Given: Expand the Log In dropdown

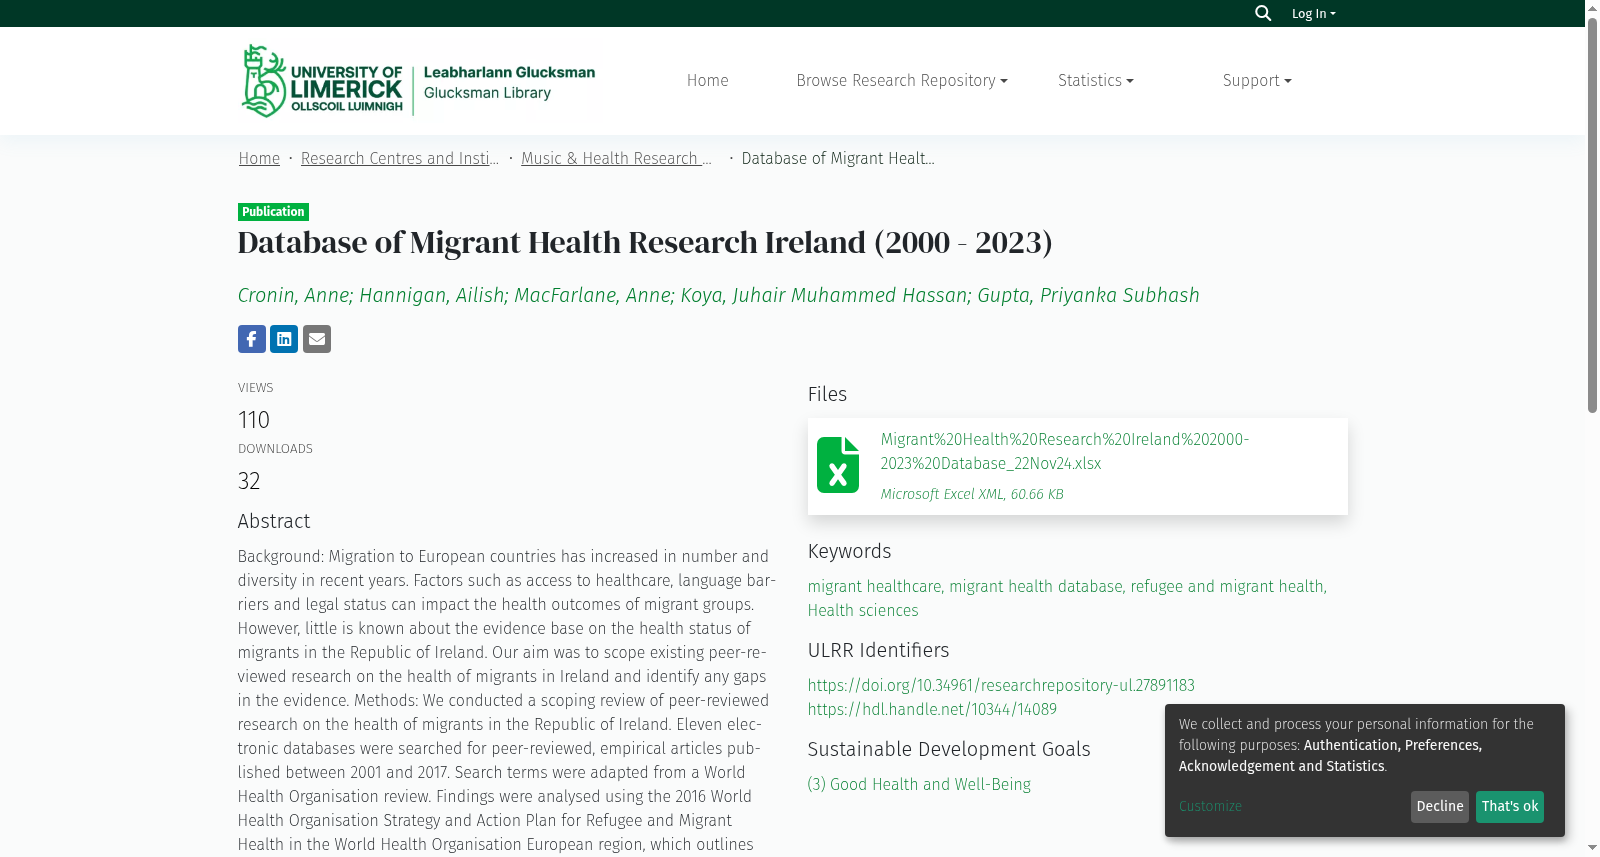Looking at the screenshot, I should coord(1313,13).
